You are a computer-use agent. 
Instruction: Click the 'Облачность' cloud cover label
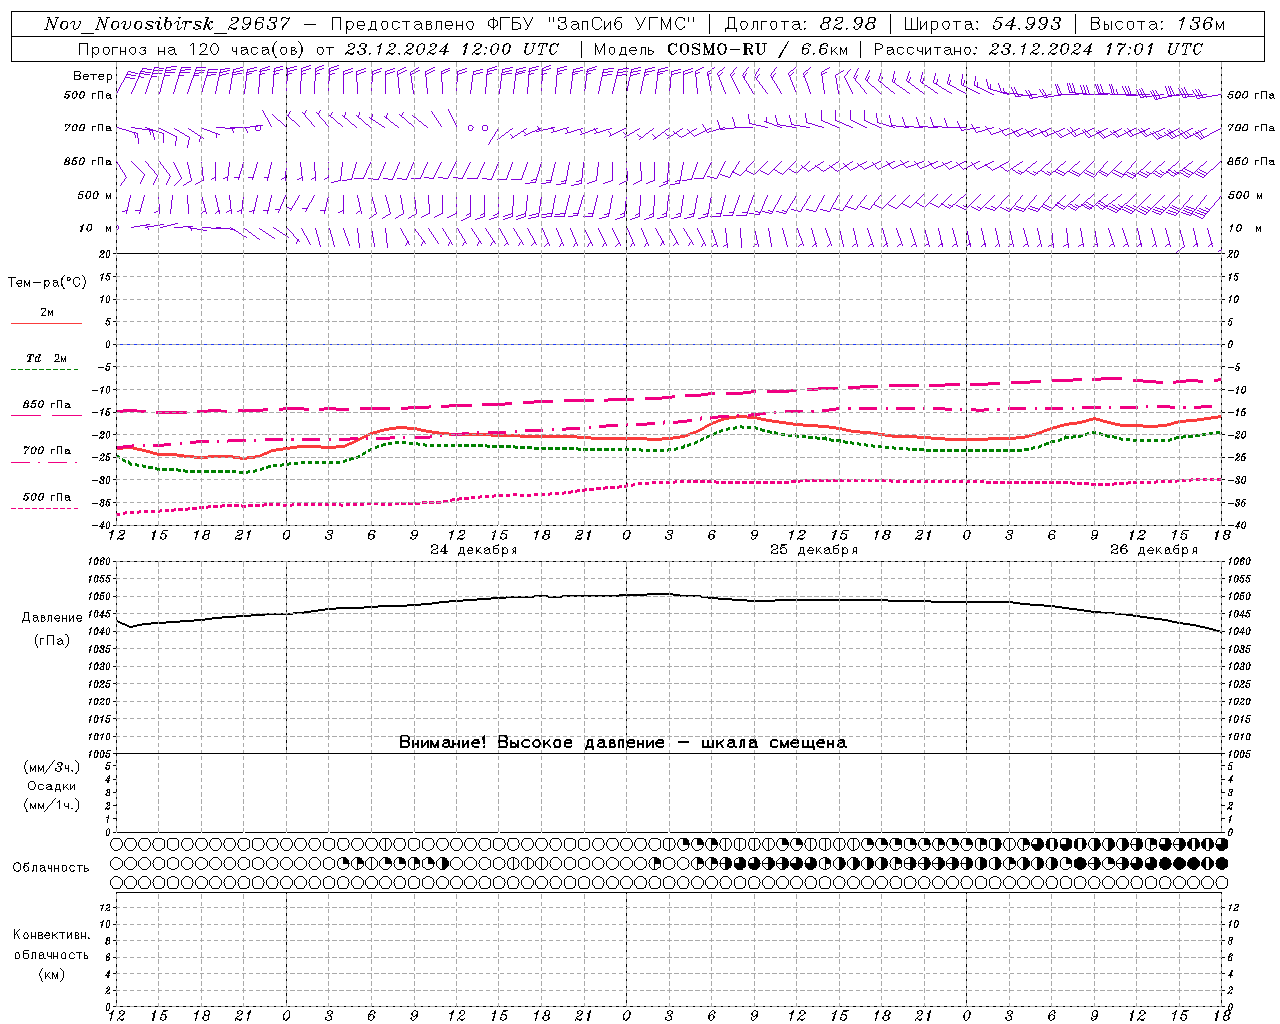[51, 868]
